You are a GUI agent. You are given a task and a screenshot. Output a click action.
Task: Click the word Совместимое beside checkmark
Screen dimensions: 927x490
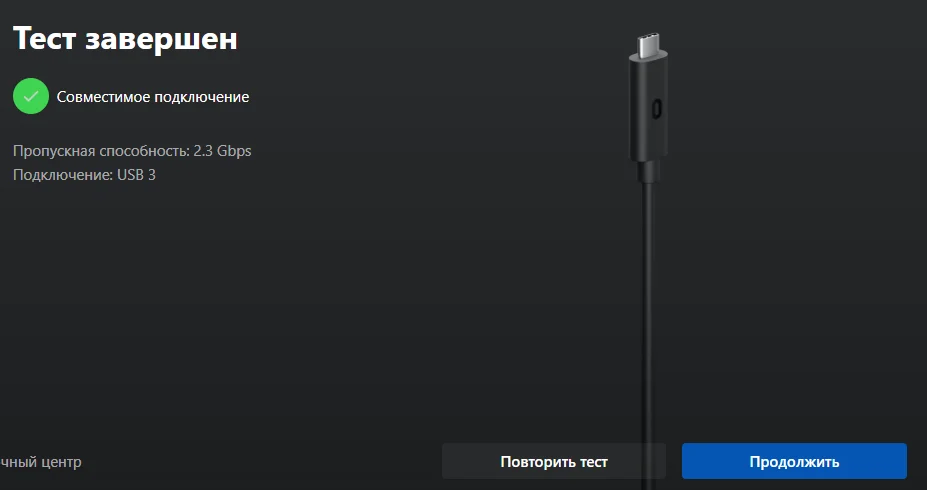coord(103,97)
